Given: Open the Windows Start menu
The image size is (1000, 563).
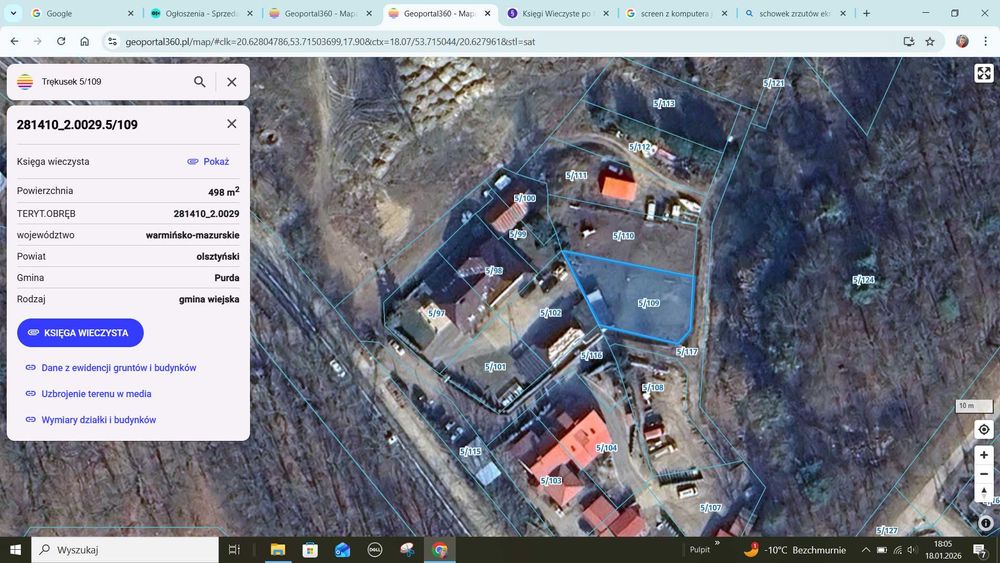Looking at the screenshot, I should 15,550.
